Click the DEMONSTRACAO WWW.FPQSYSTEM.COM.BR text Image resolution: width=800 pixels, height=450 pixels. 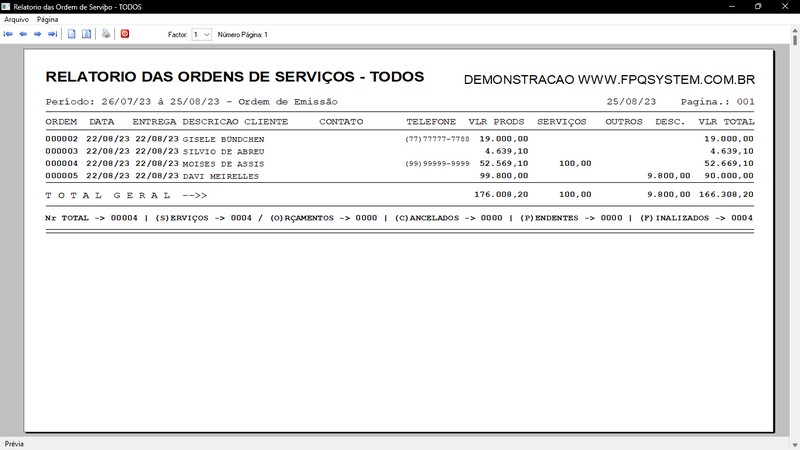tap(609, 80)
